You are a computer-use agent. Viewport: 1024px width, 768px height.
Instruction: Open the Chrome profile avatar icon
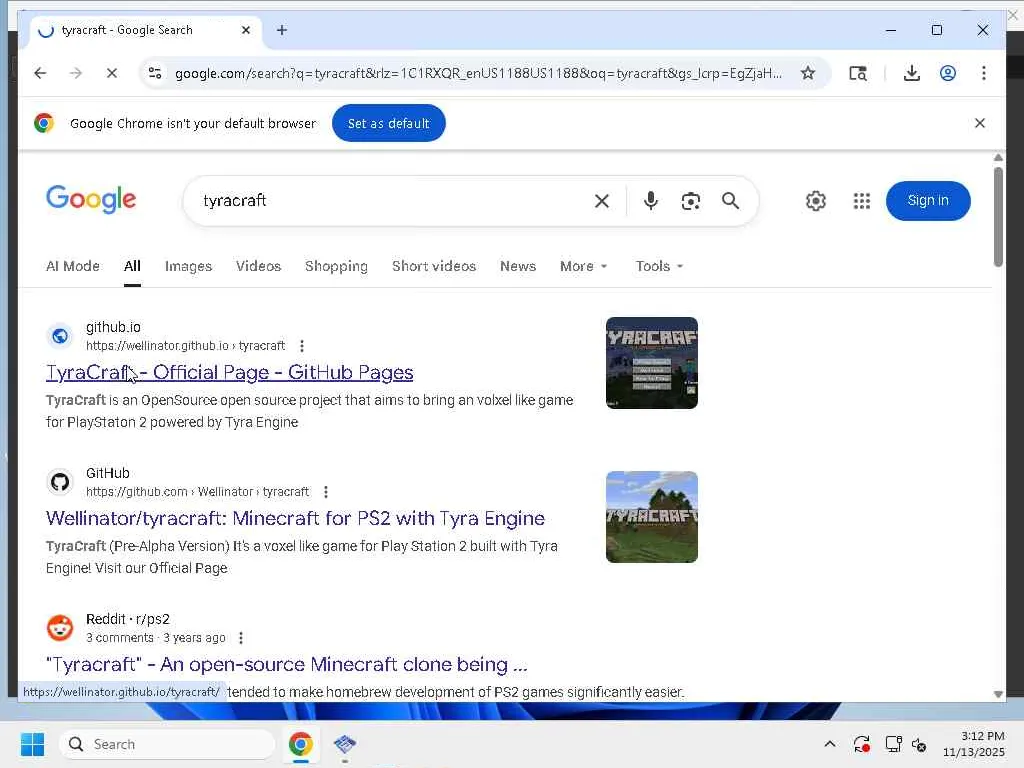[948, 73]
